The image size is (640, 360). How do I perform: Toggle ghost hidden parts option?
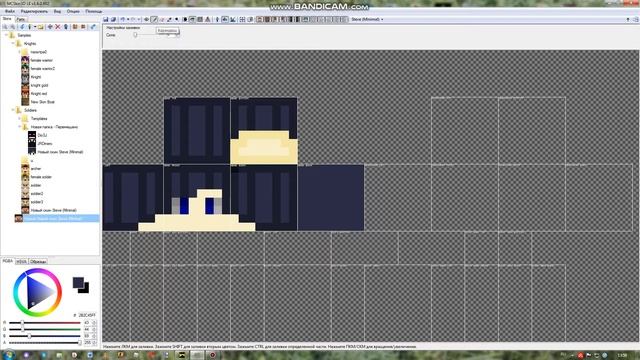point(250,19)
